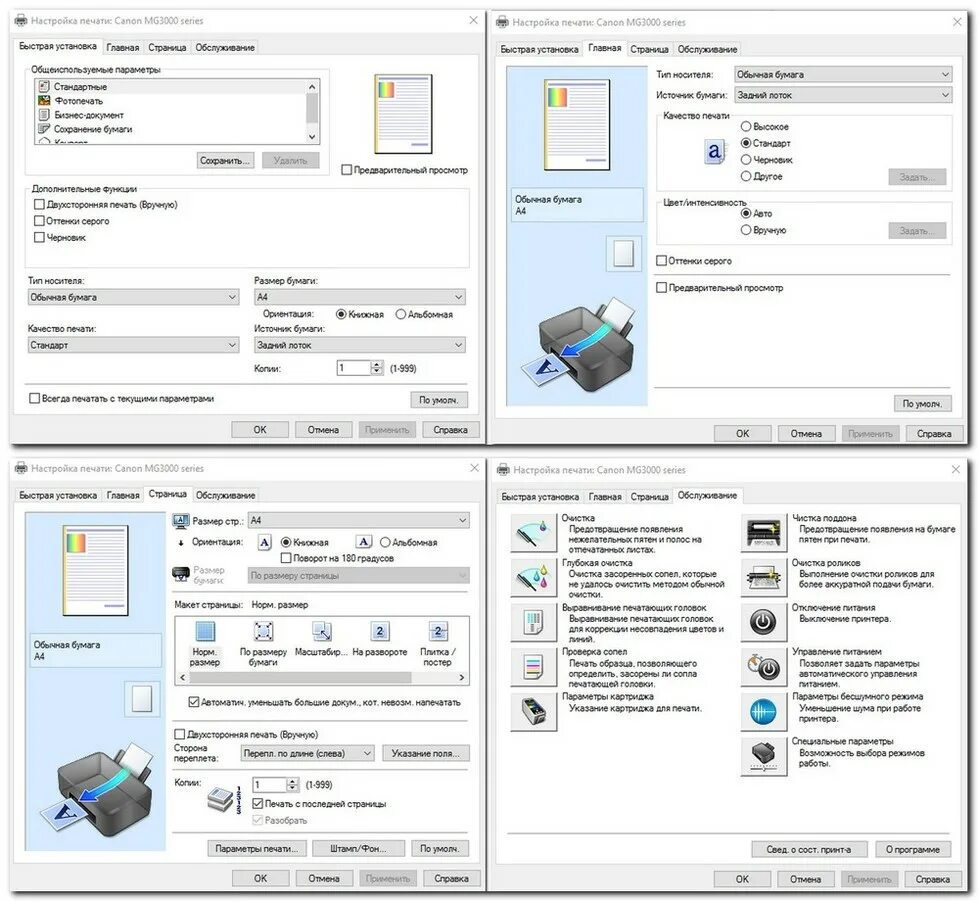Enable Двухсторонняя печать in Быстрая установка window

click(39, 204)
